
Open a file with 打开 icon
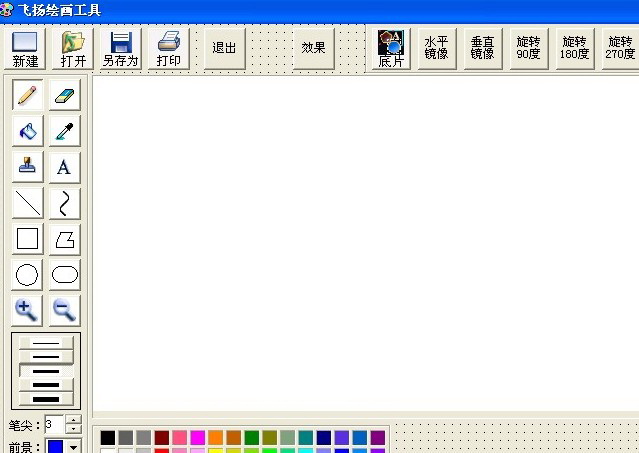pos(73,49)
